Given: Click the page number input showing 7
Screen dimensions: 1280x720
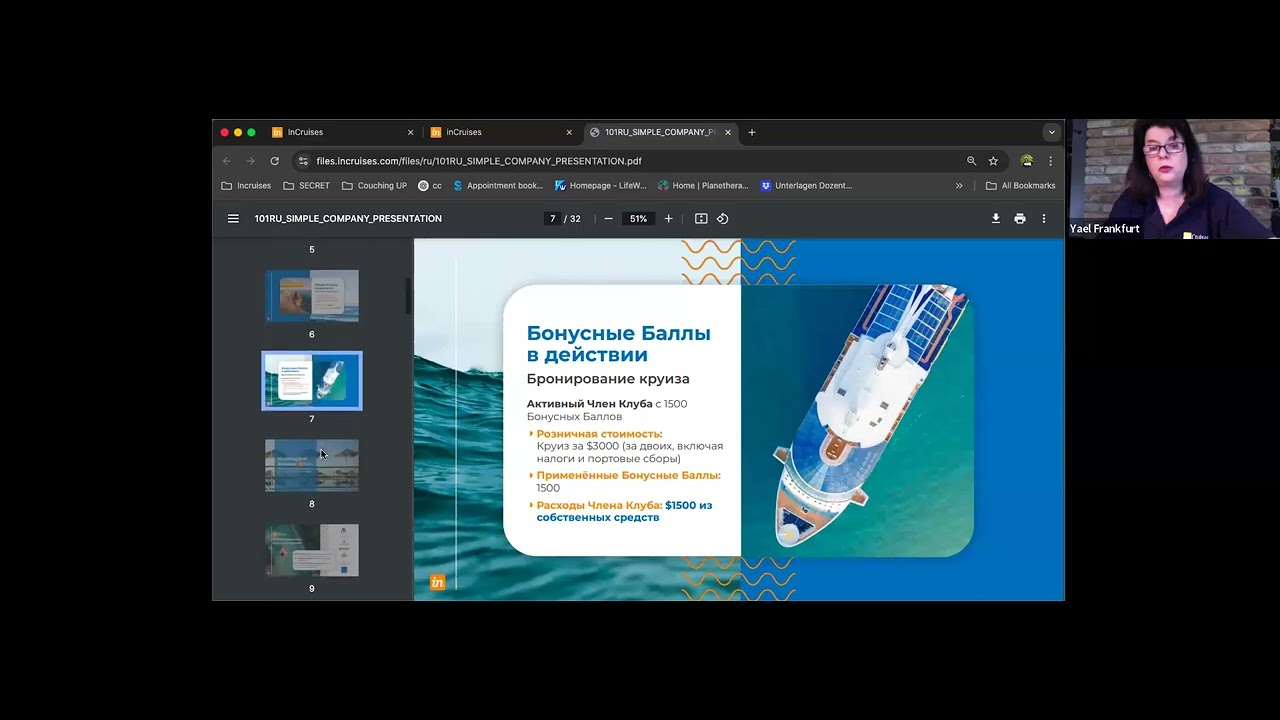Looking at the screenshot, I should (552, 219).
